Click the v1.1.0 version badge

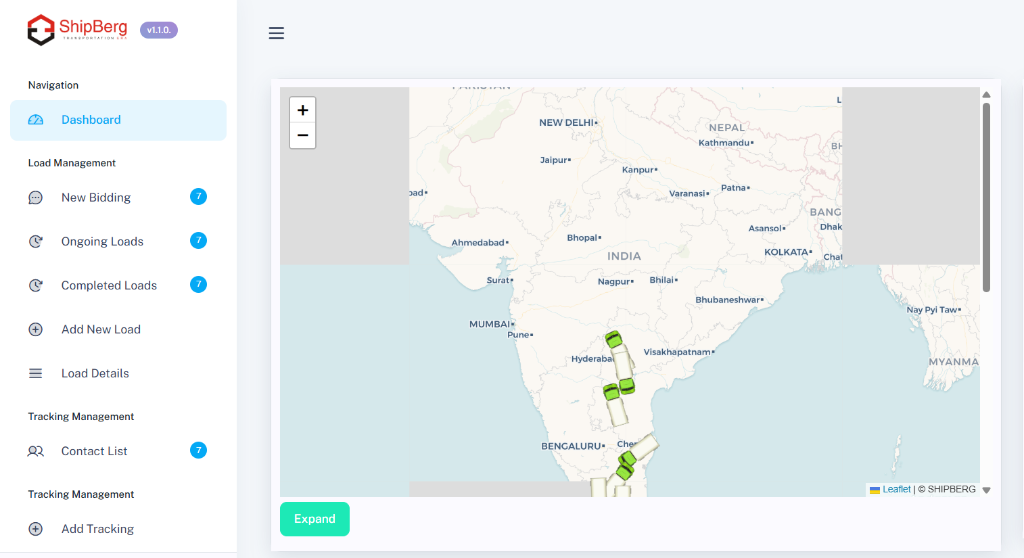159,30
